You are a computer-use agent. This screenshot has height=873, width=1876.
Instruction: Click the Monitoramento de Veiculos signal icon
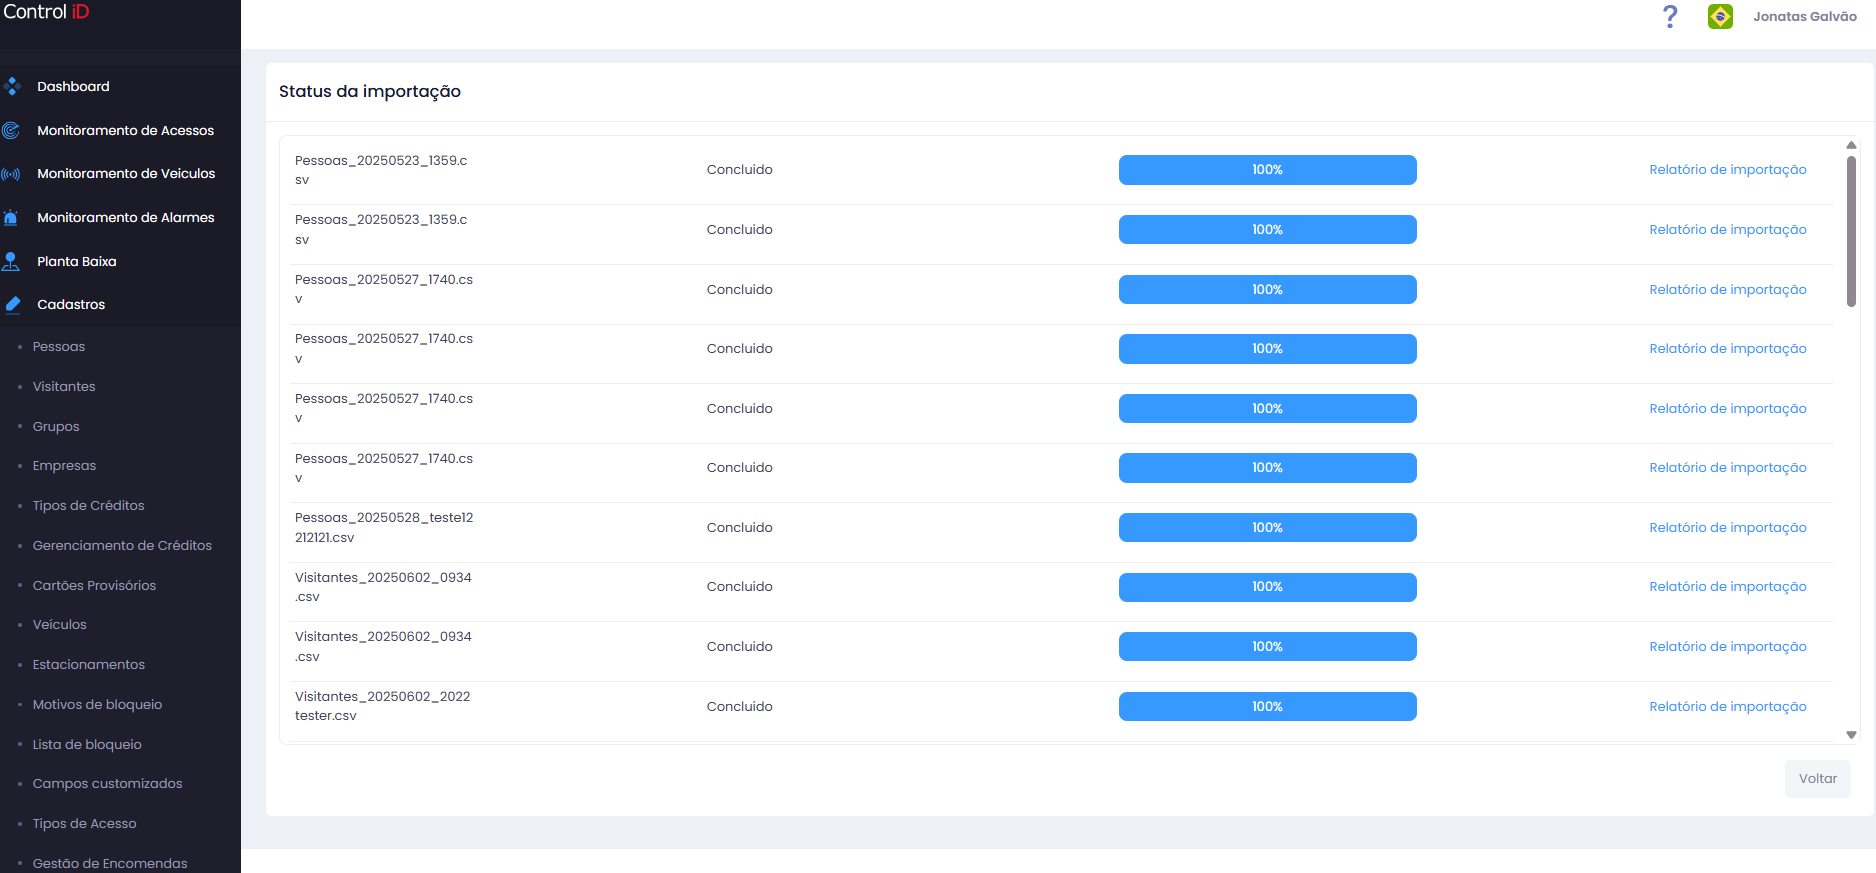click(11, 174)
